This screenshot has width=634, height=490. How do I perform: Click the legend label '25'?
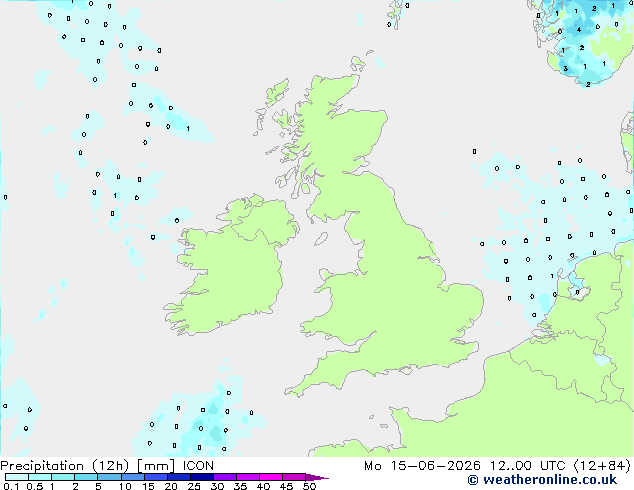(x=194, y=486)
